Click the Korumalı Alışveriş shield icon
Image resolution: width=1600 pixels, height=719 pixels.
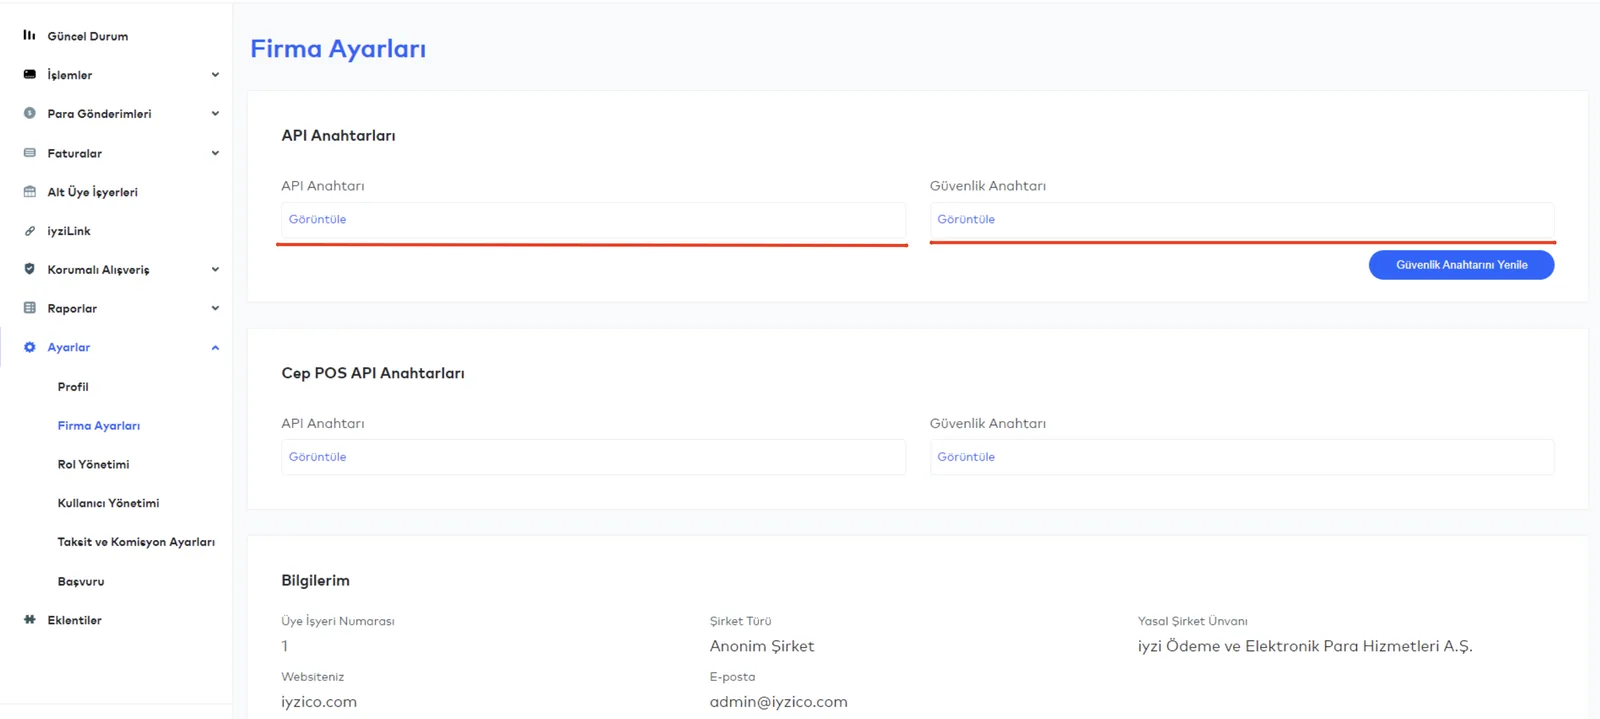[x=29, y=269]
